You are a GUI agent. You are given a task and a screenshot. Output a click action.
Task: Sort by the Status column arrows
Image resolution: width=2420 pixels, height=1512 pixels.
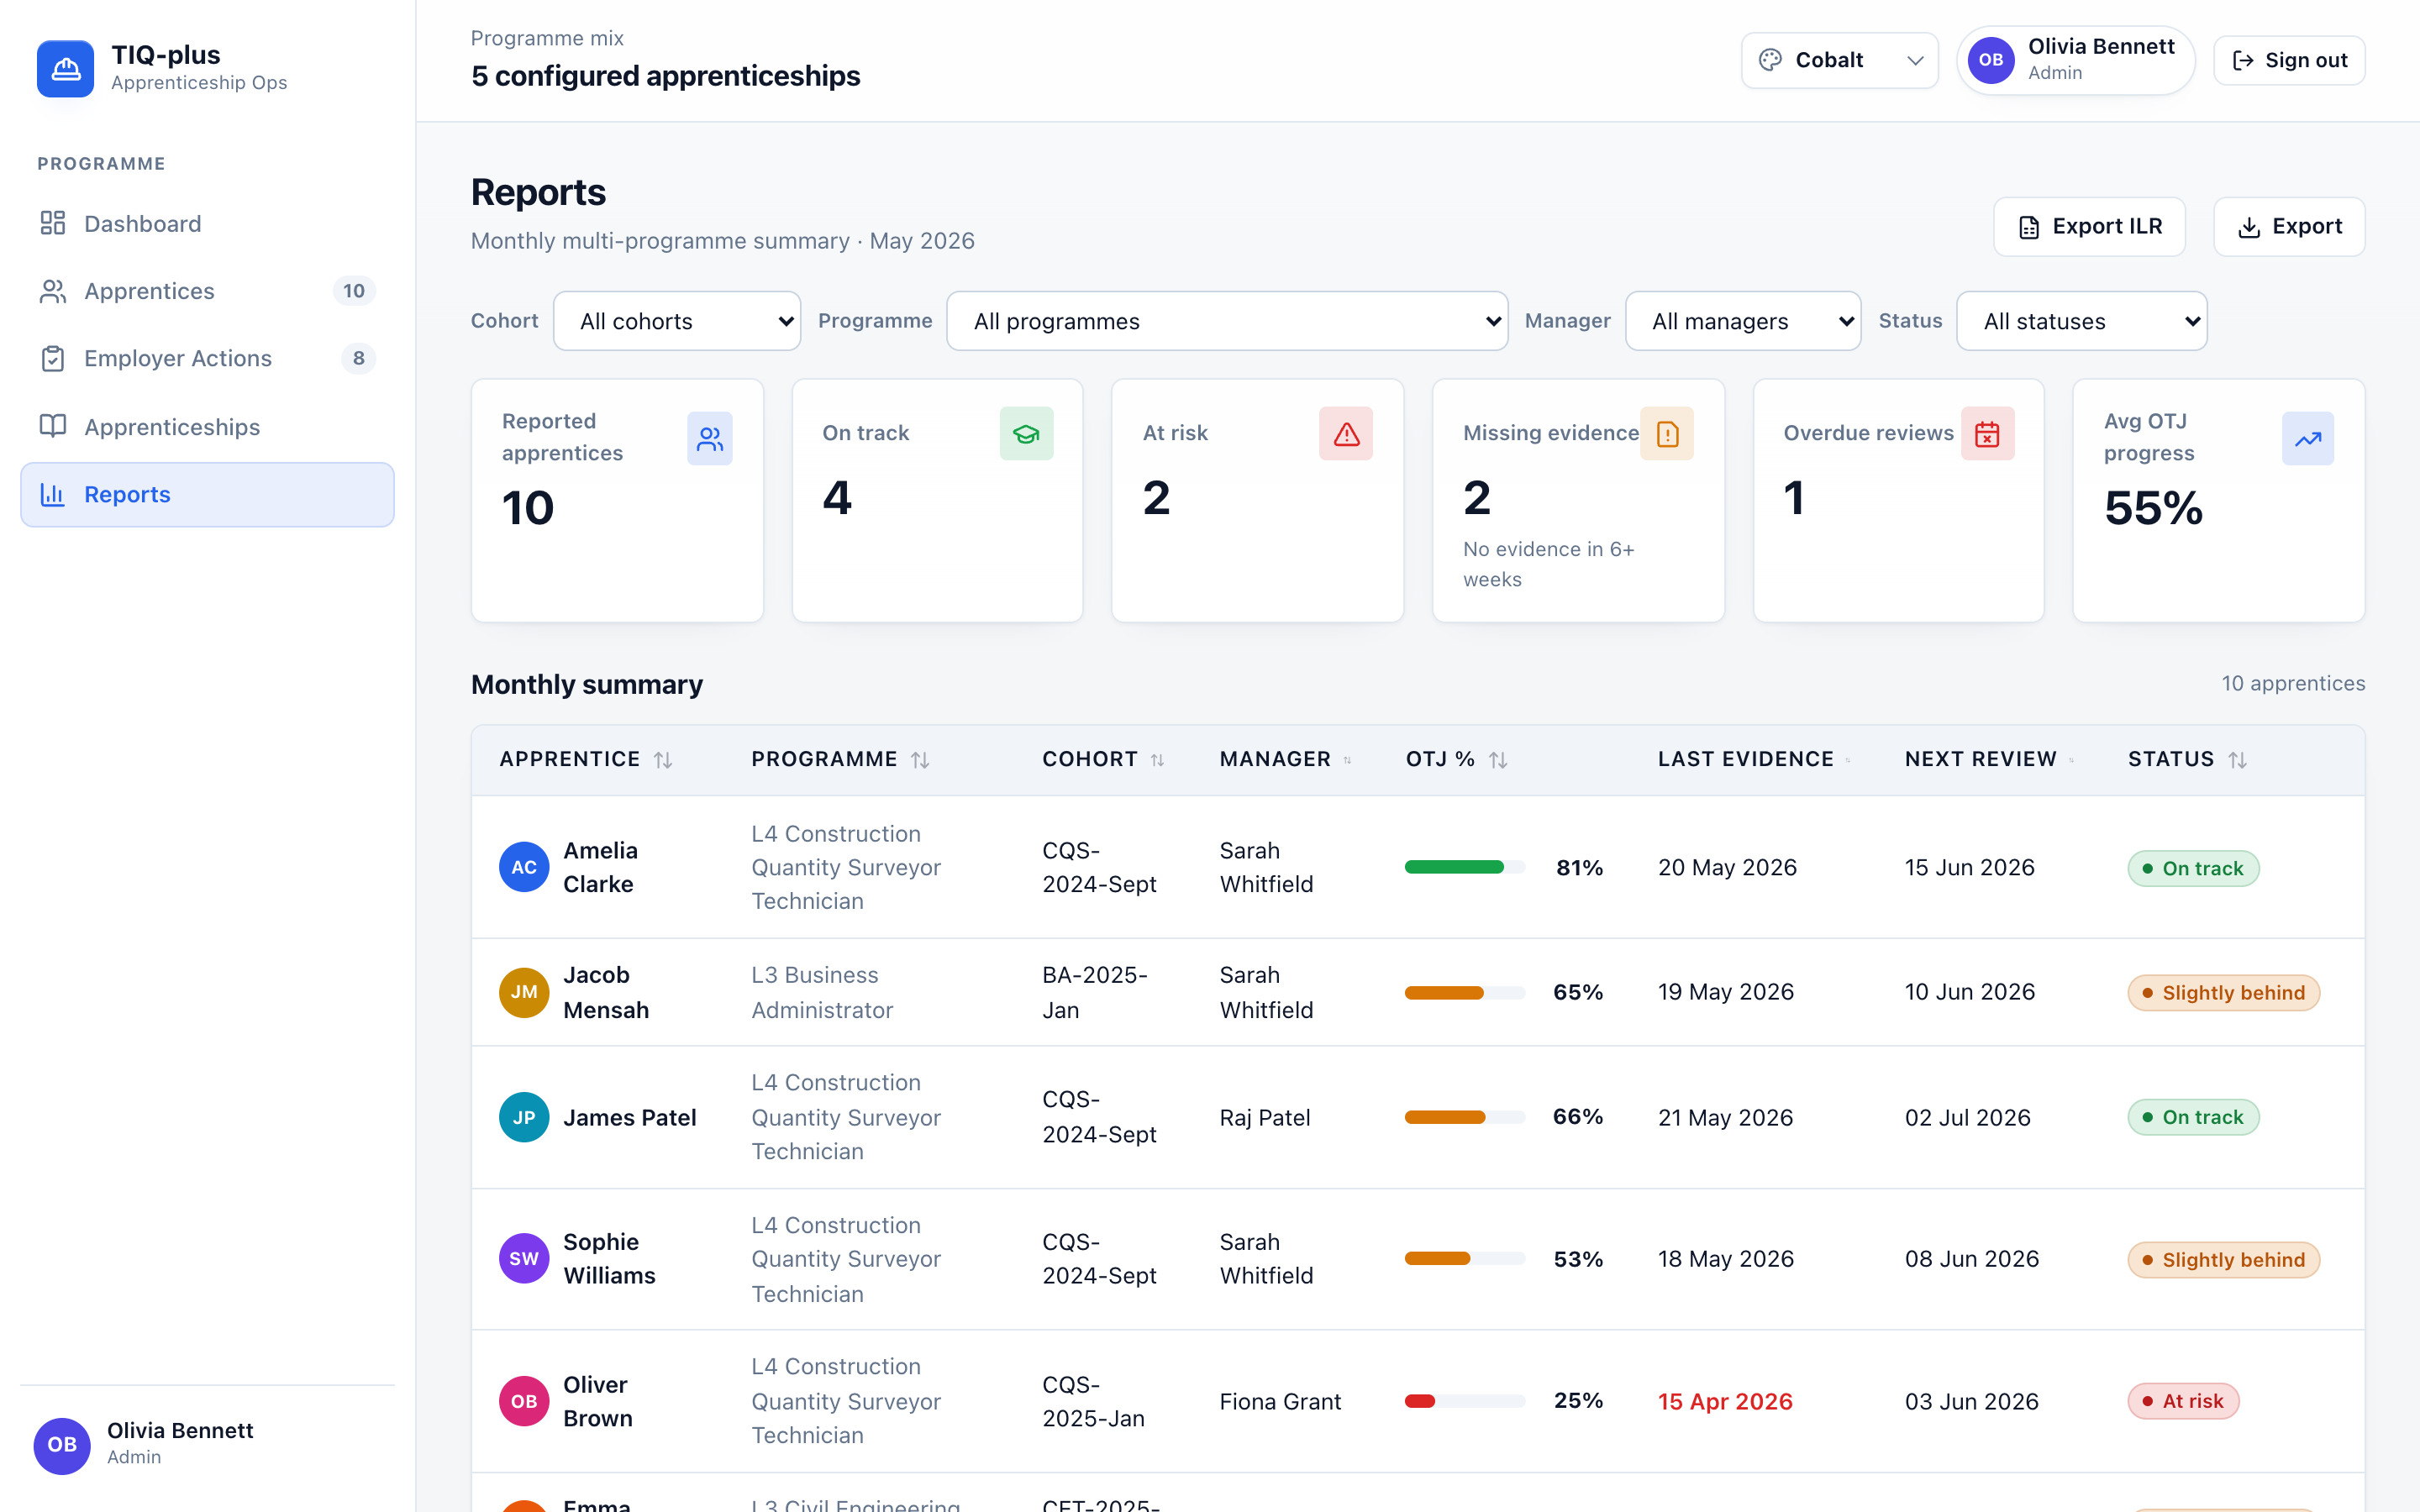coord(2238,760)
